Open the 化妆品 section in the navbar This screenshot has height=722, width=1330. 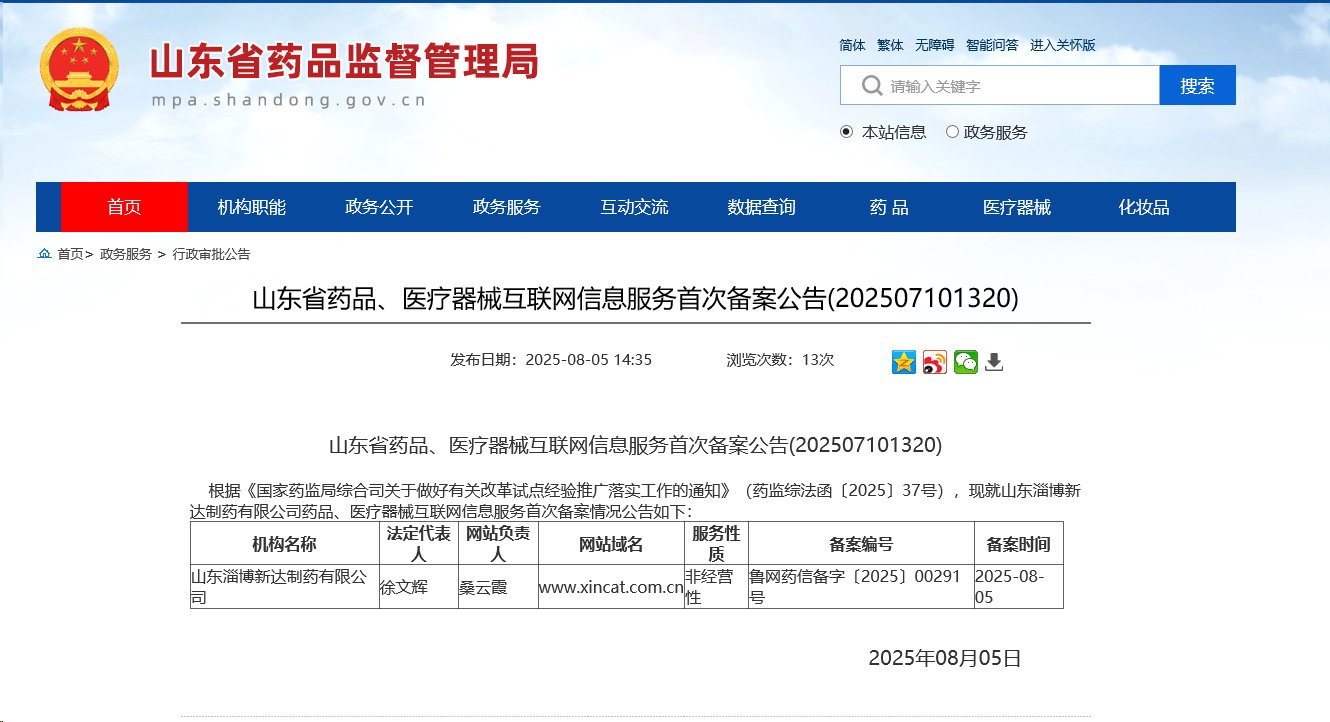(1145, 206)
